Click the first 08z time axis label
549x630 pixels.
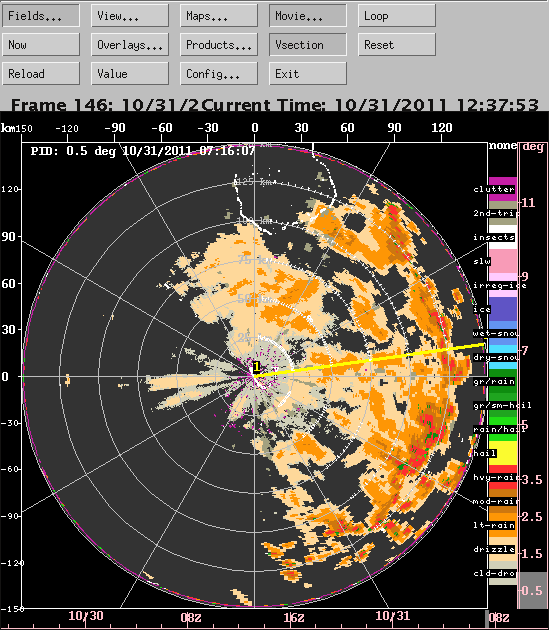191,618
